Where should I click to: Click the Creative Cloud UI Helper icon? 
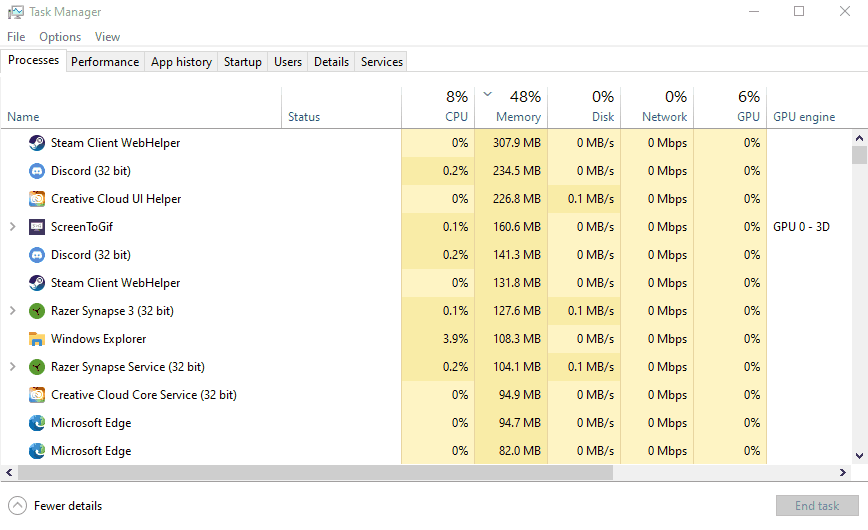pos(37,199)
